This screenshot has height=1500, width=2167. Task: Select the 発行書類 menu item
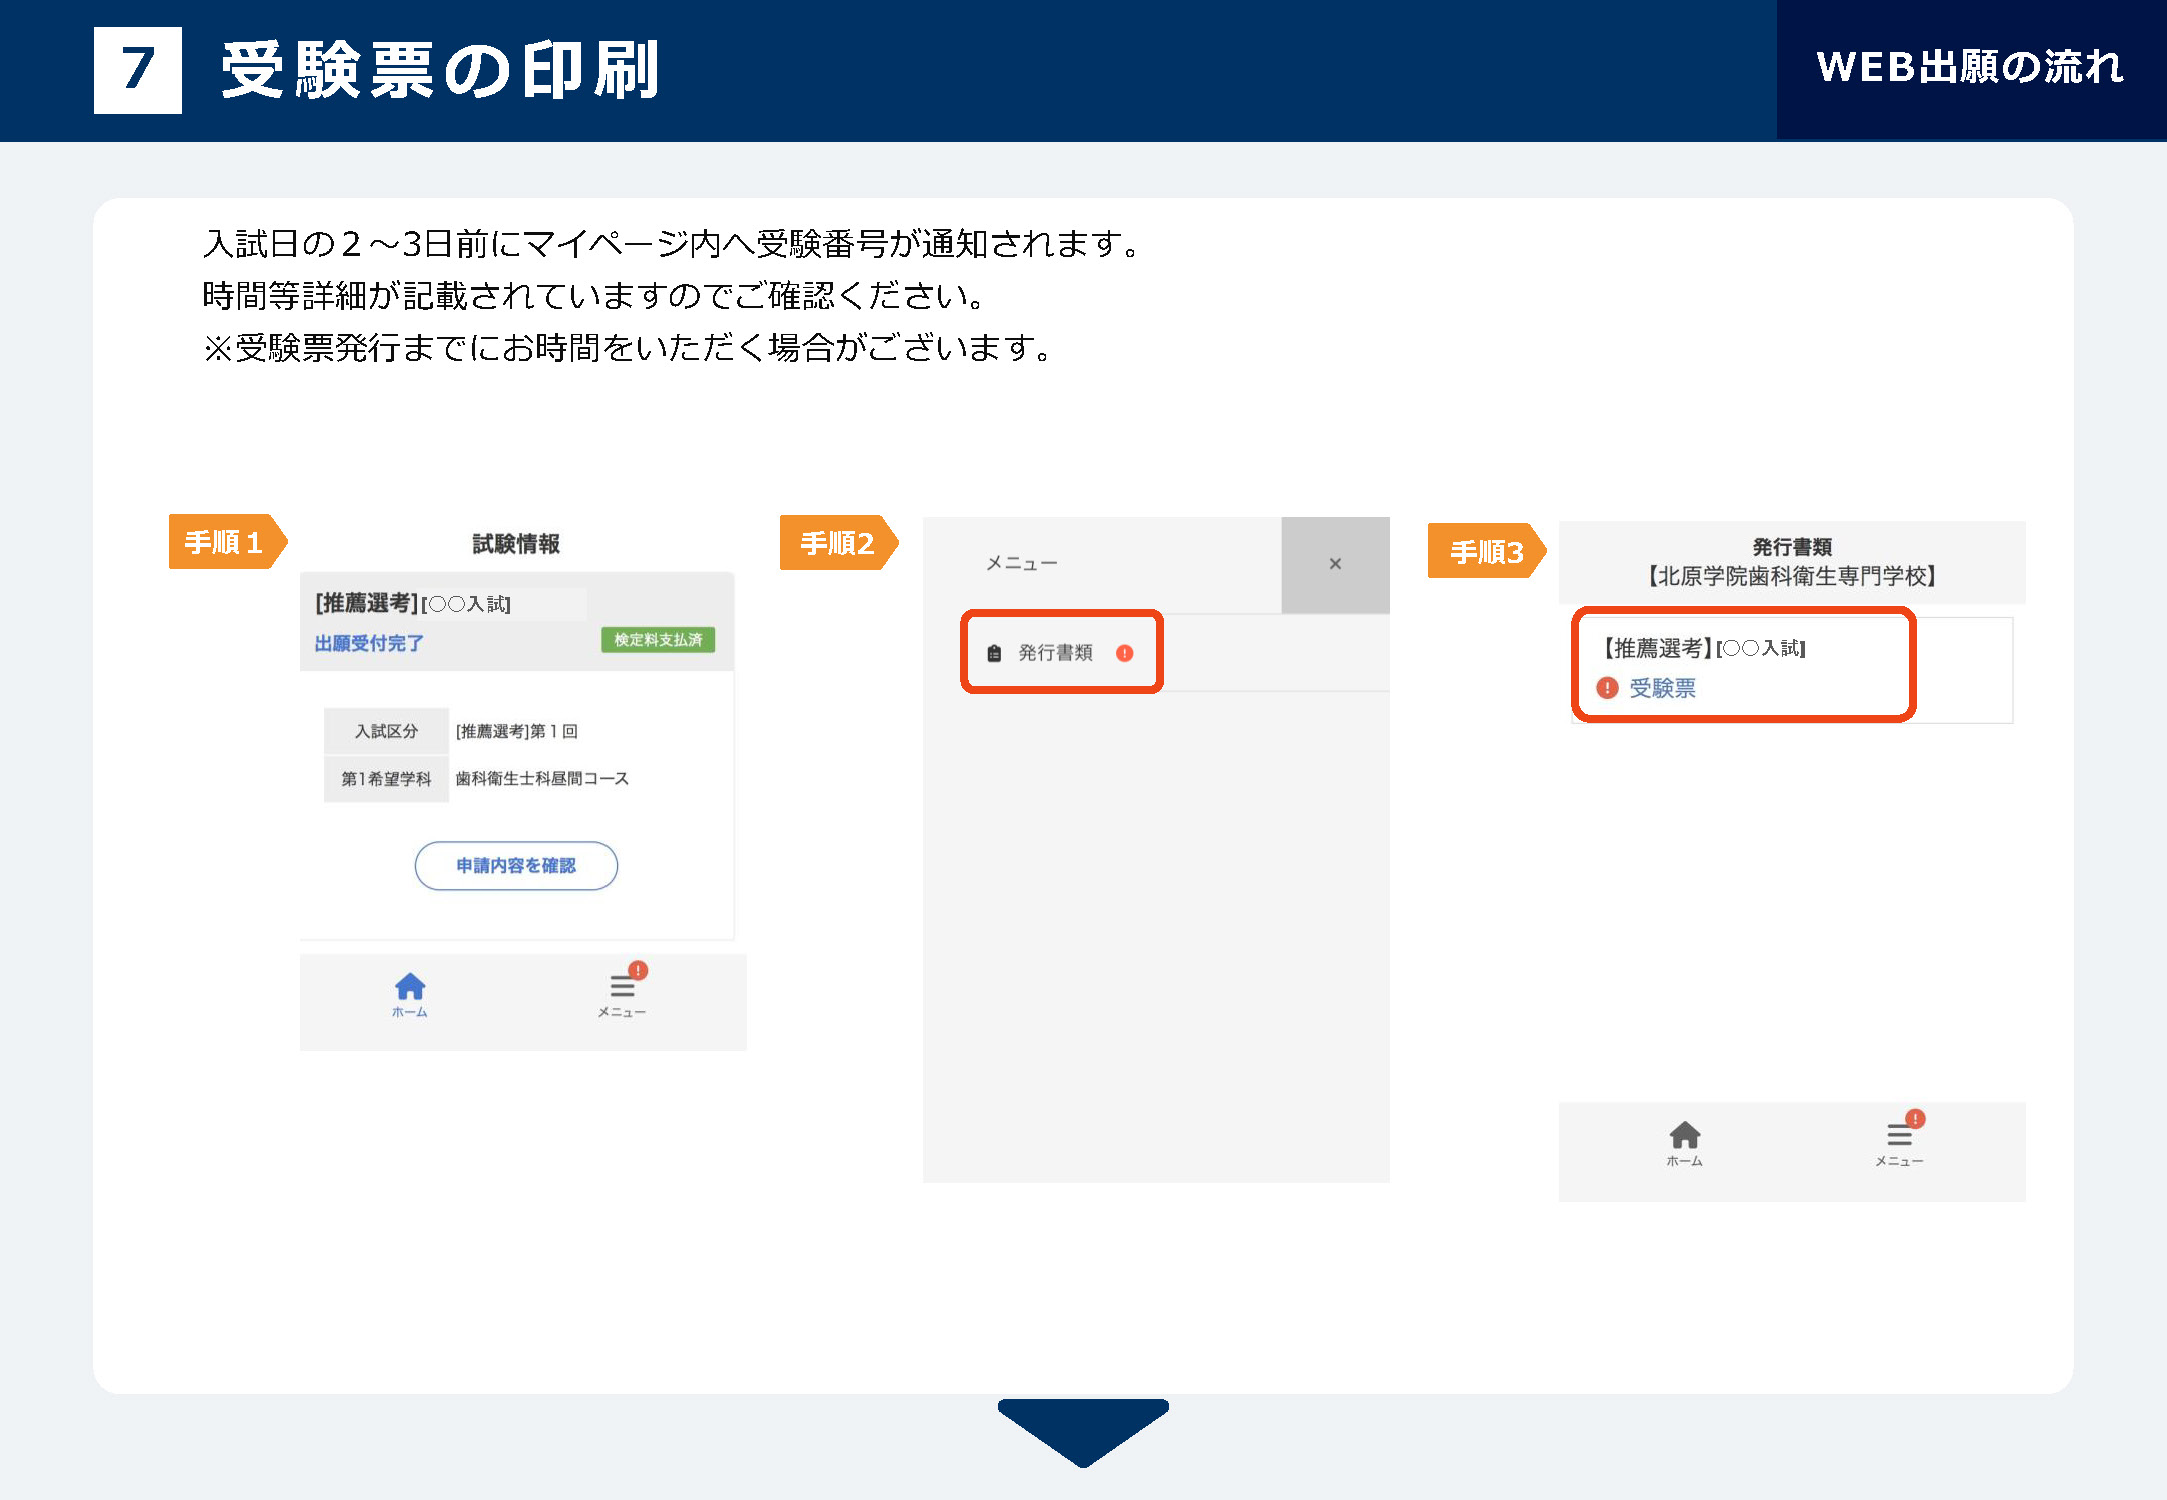1055,653
